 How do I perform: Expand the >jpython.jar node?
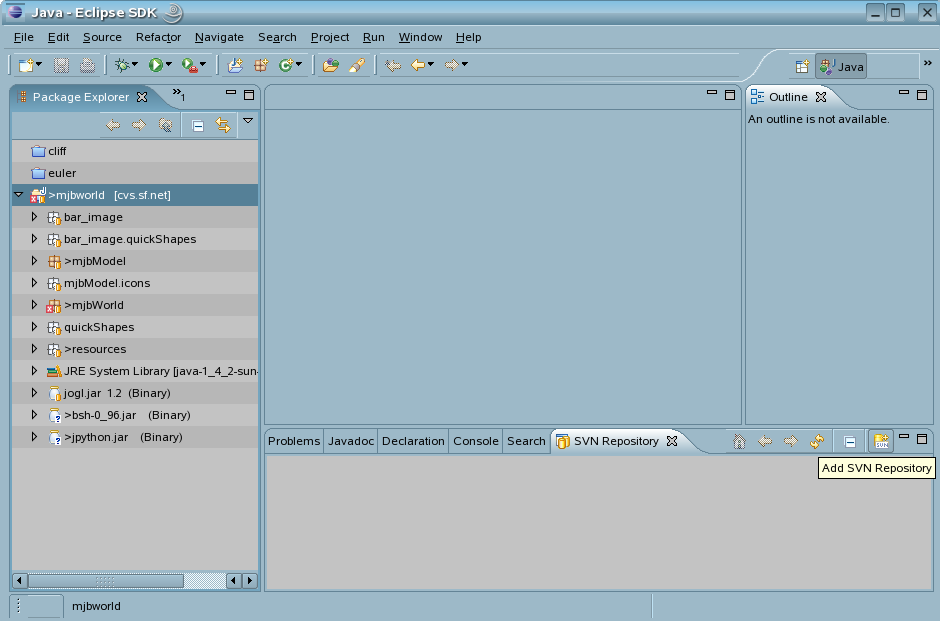[x=34, y=436]
